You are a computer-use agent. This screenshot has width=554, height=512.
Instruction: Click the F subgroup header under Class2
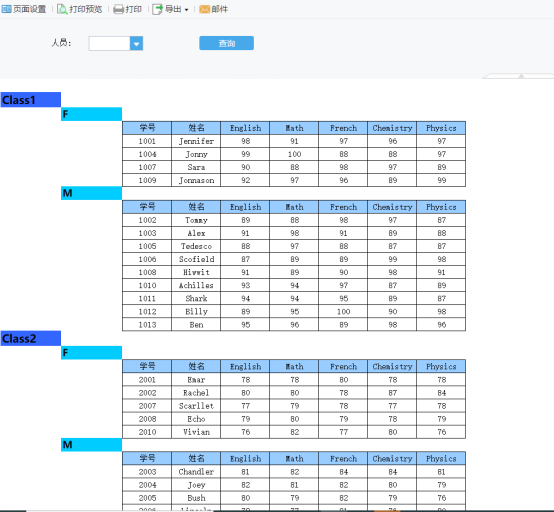[x=92, y=353]
